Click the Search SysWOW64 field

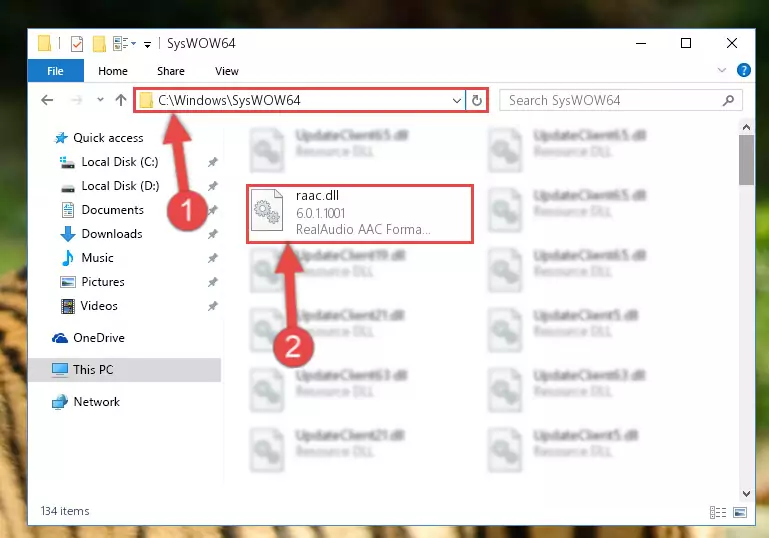[x=620, y=101]
